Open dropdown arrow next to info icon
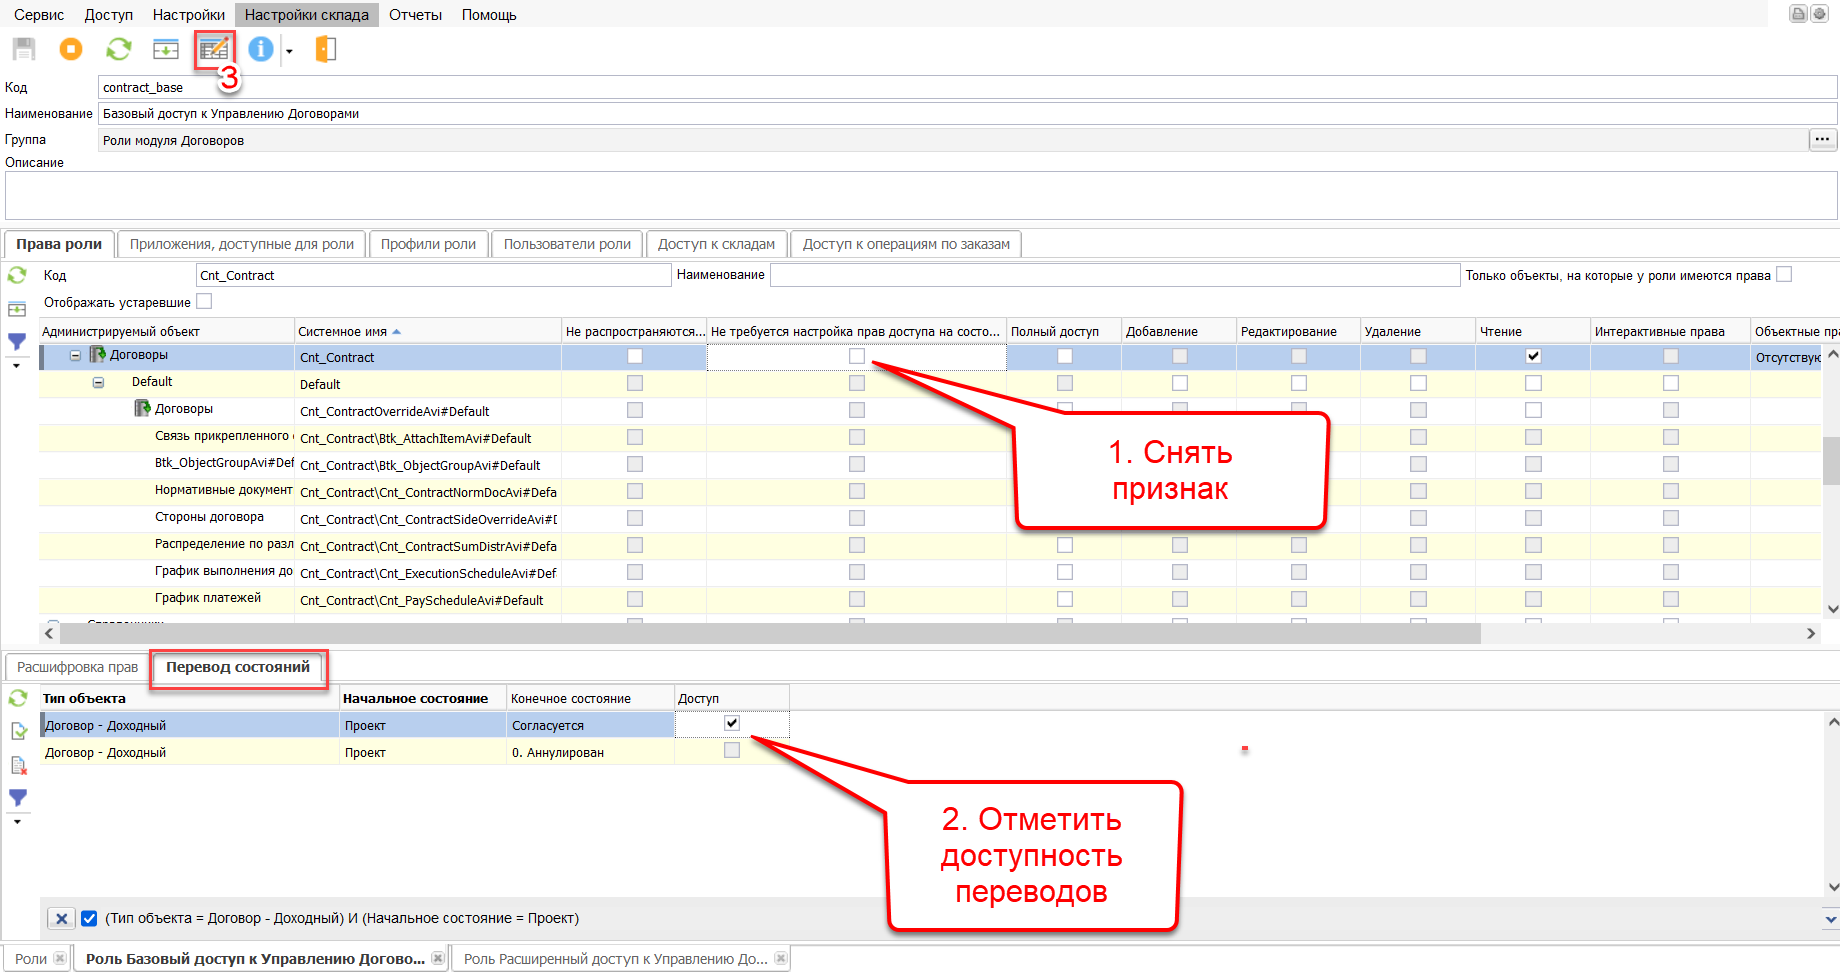The width and height of the screenshot is (1840, 972). tap(289, 51)
